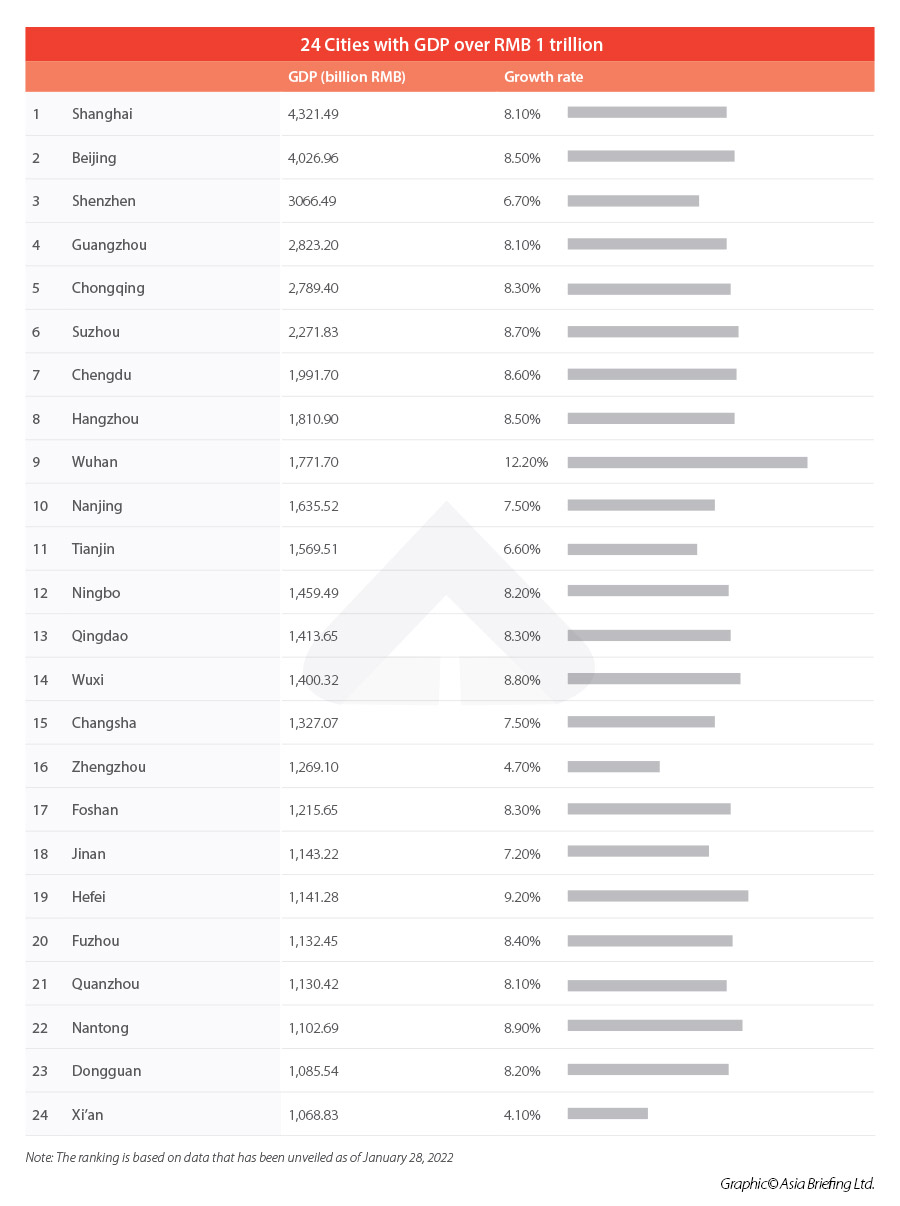900x1206 pixels.
Task: Click the table title about 24 cities
Action: (x=451, y=45)
